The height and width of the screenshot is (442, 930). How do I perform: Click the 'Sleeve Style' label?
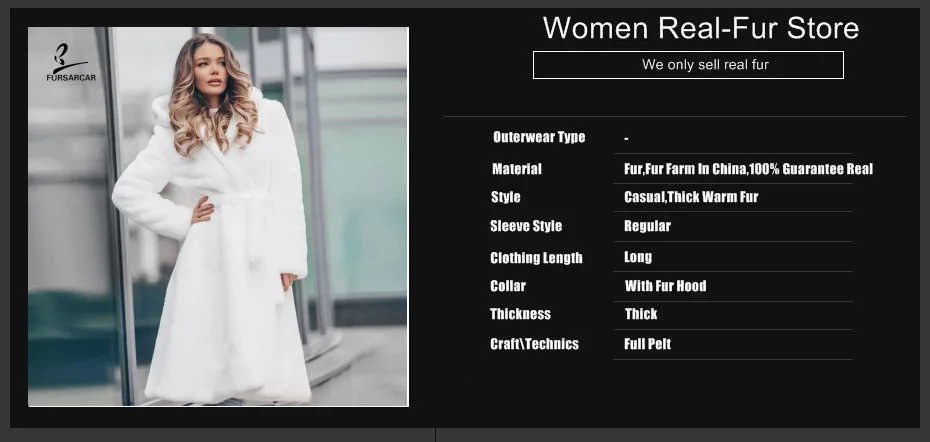[x=526, y=226]
